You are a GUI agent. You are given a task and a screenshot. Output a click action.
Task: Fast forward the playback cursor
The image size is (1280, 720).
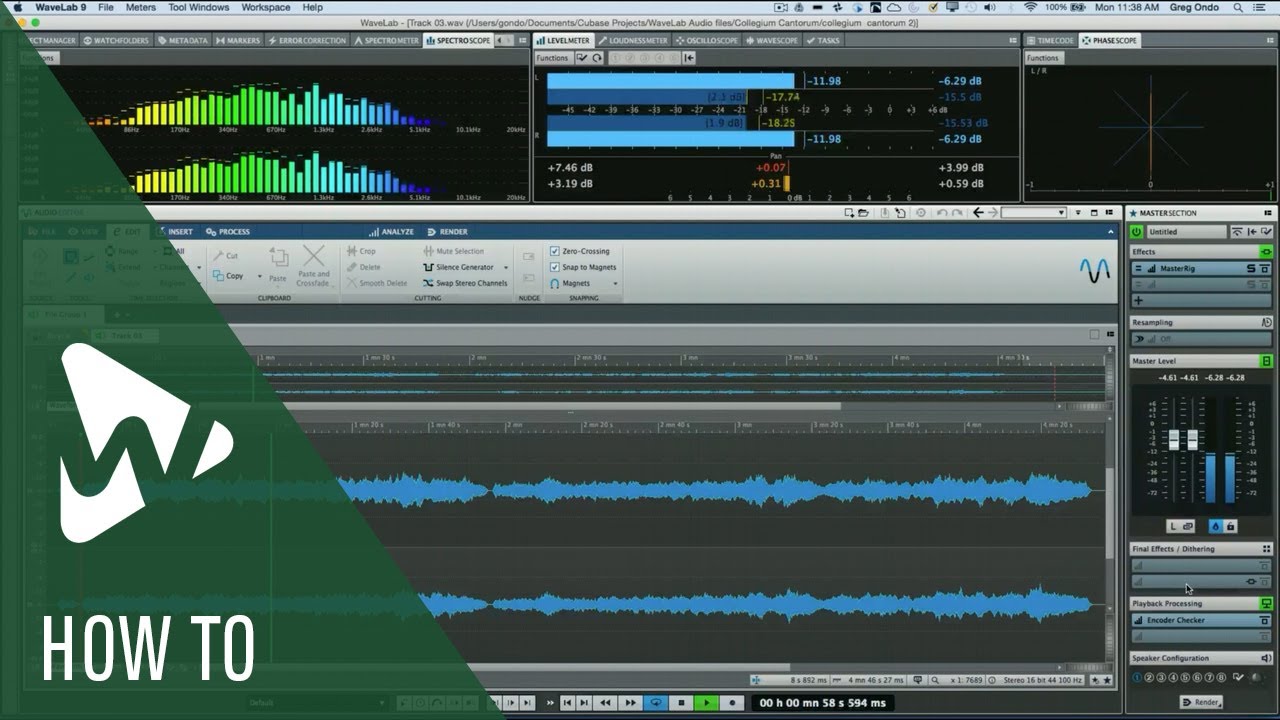[632, 703]
